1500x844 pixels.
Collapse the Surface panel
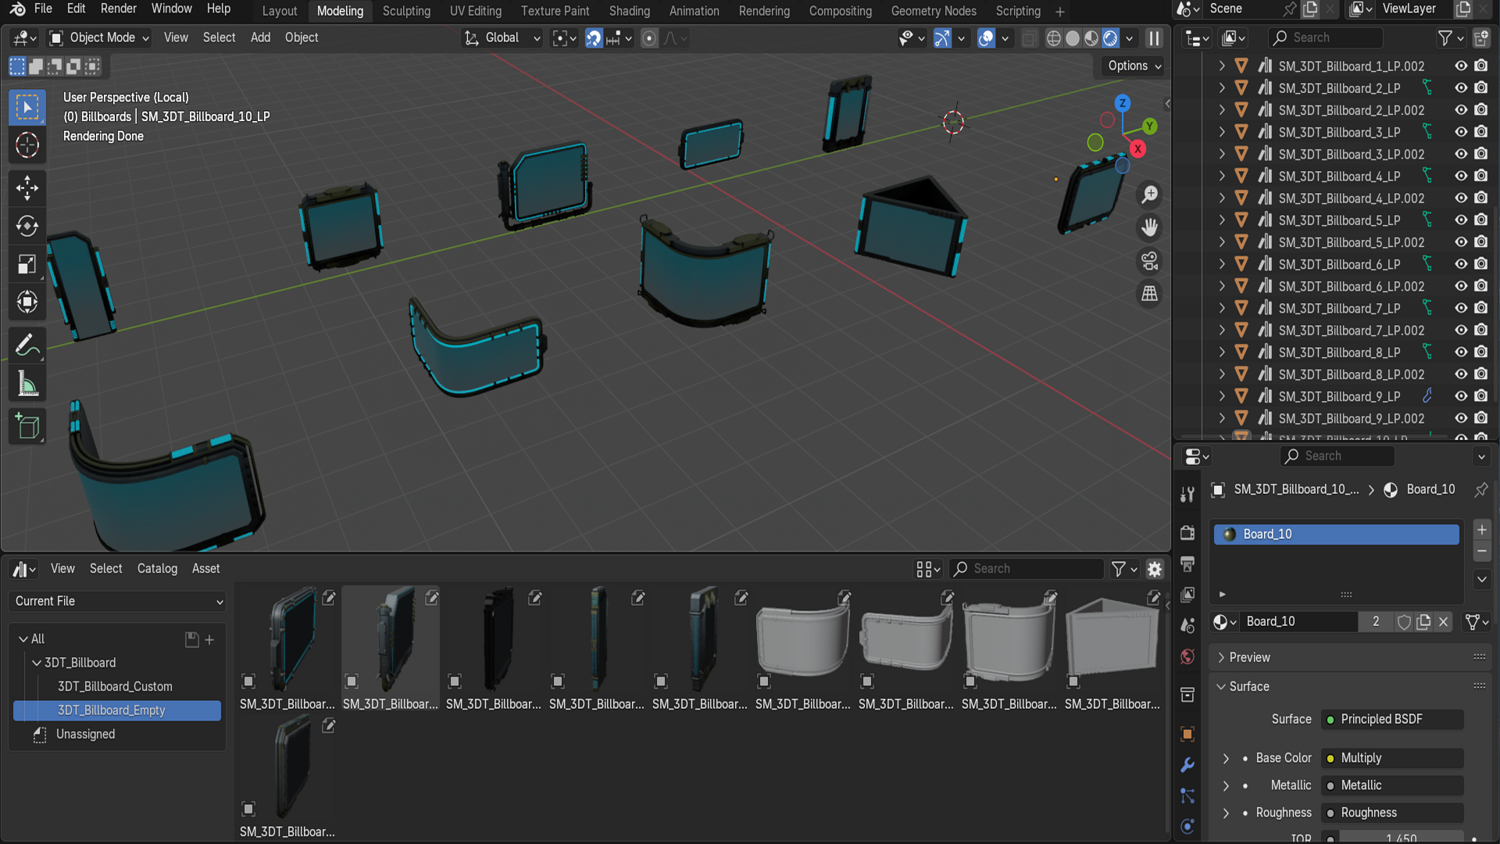pos(1221,687)
